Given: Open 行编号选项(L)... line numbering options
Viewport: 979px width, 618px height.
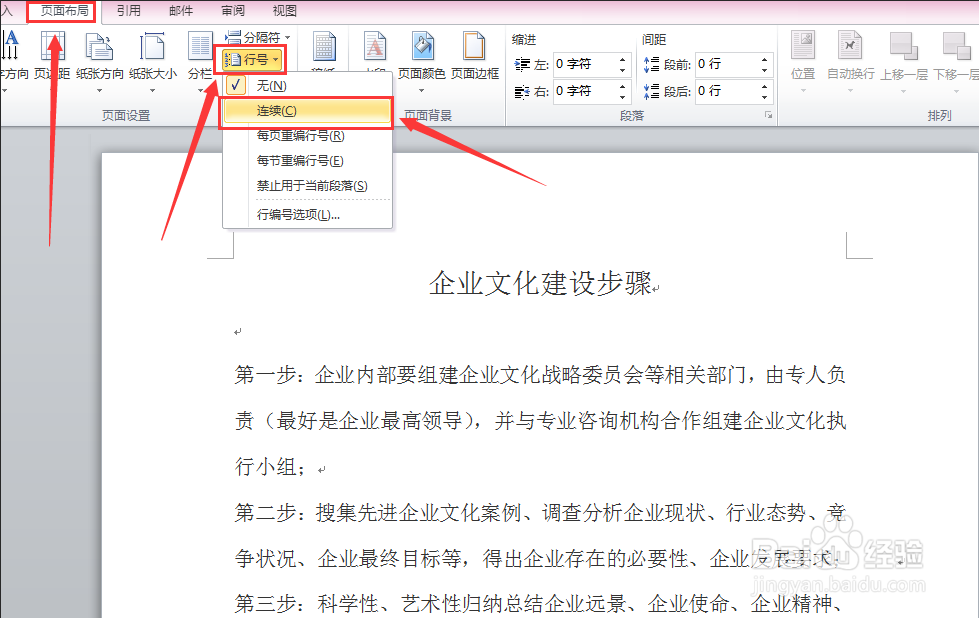Looking at the screenshot, I should [x=307, y=215].
